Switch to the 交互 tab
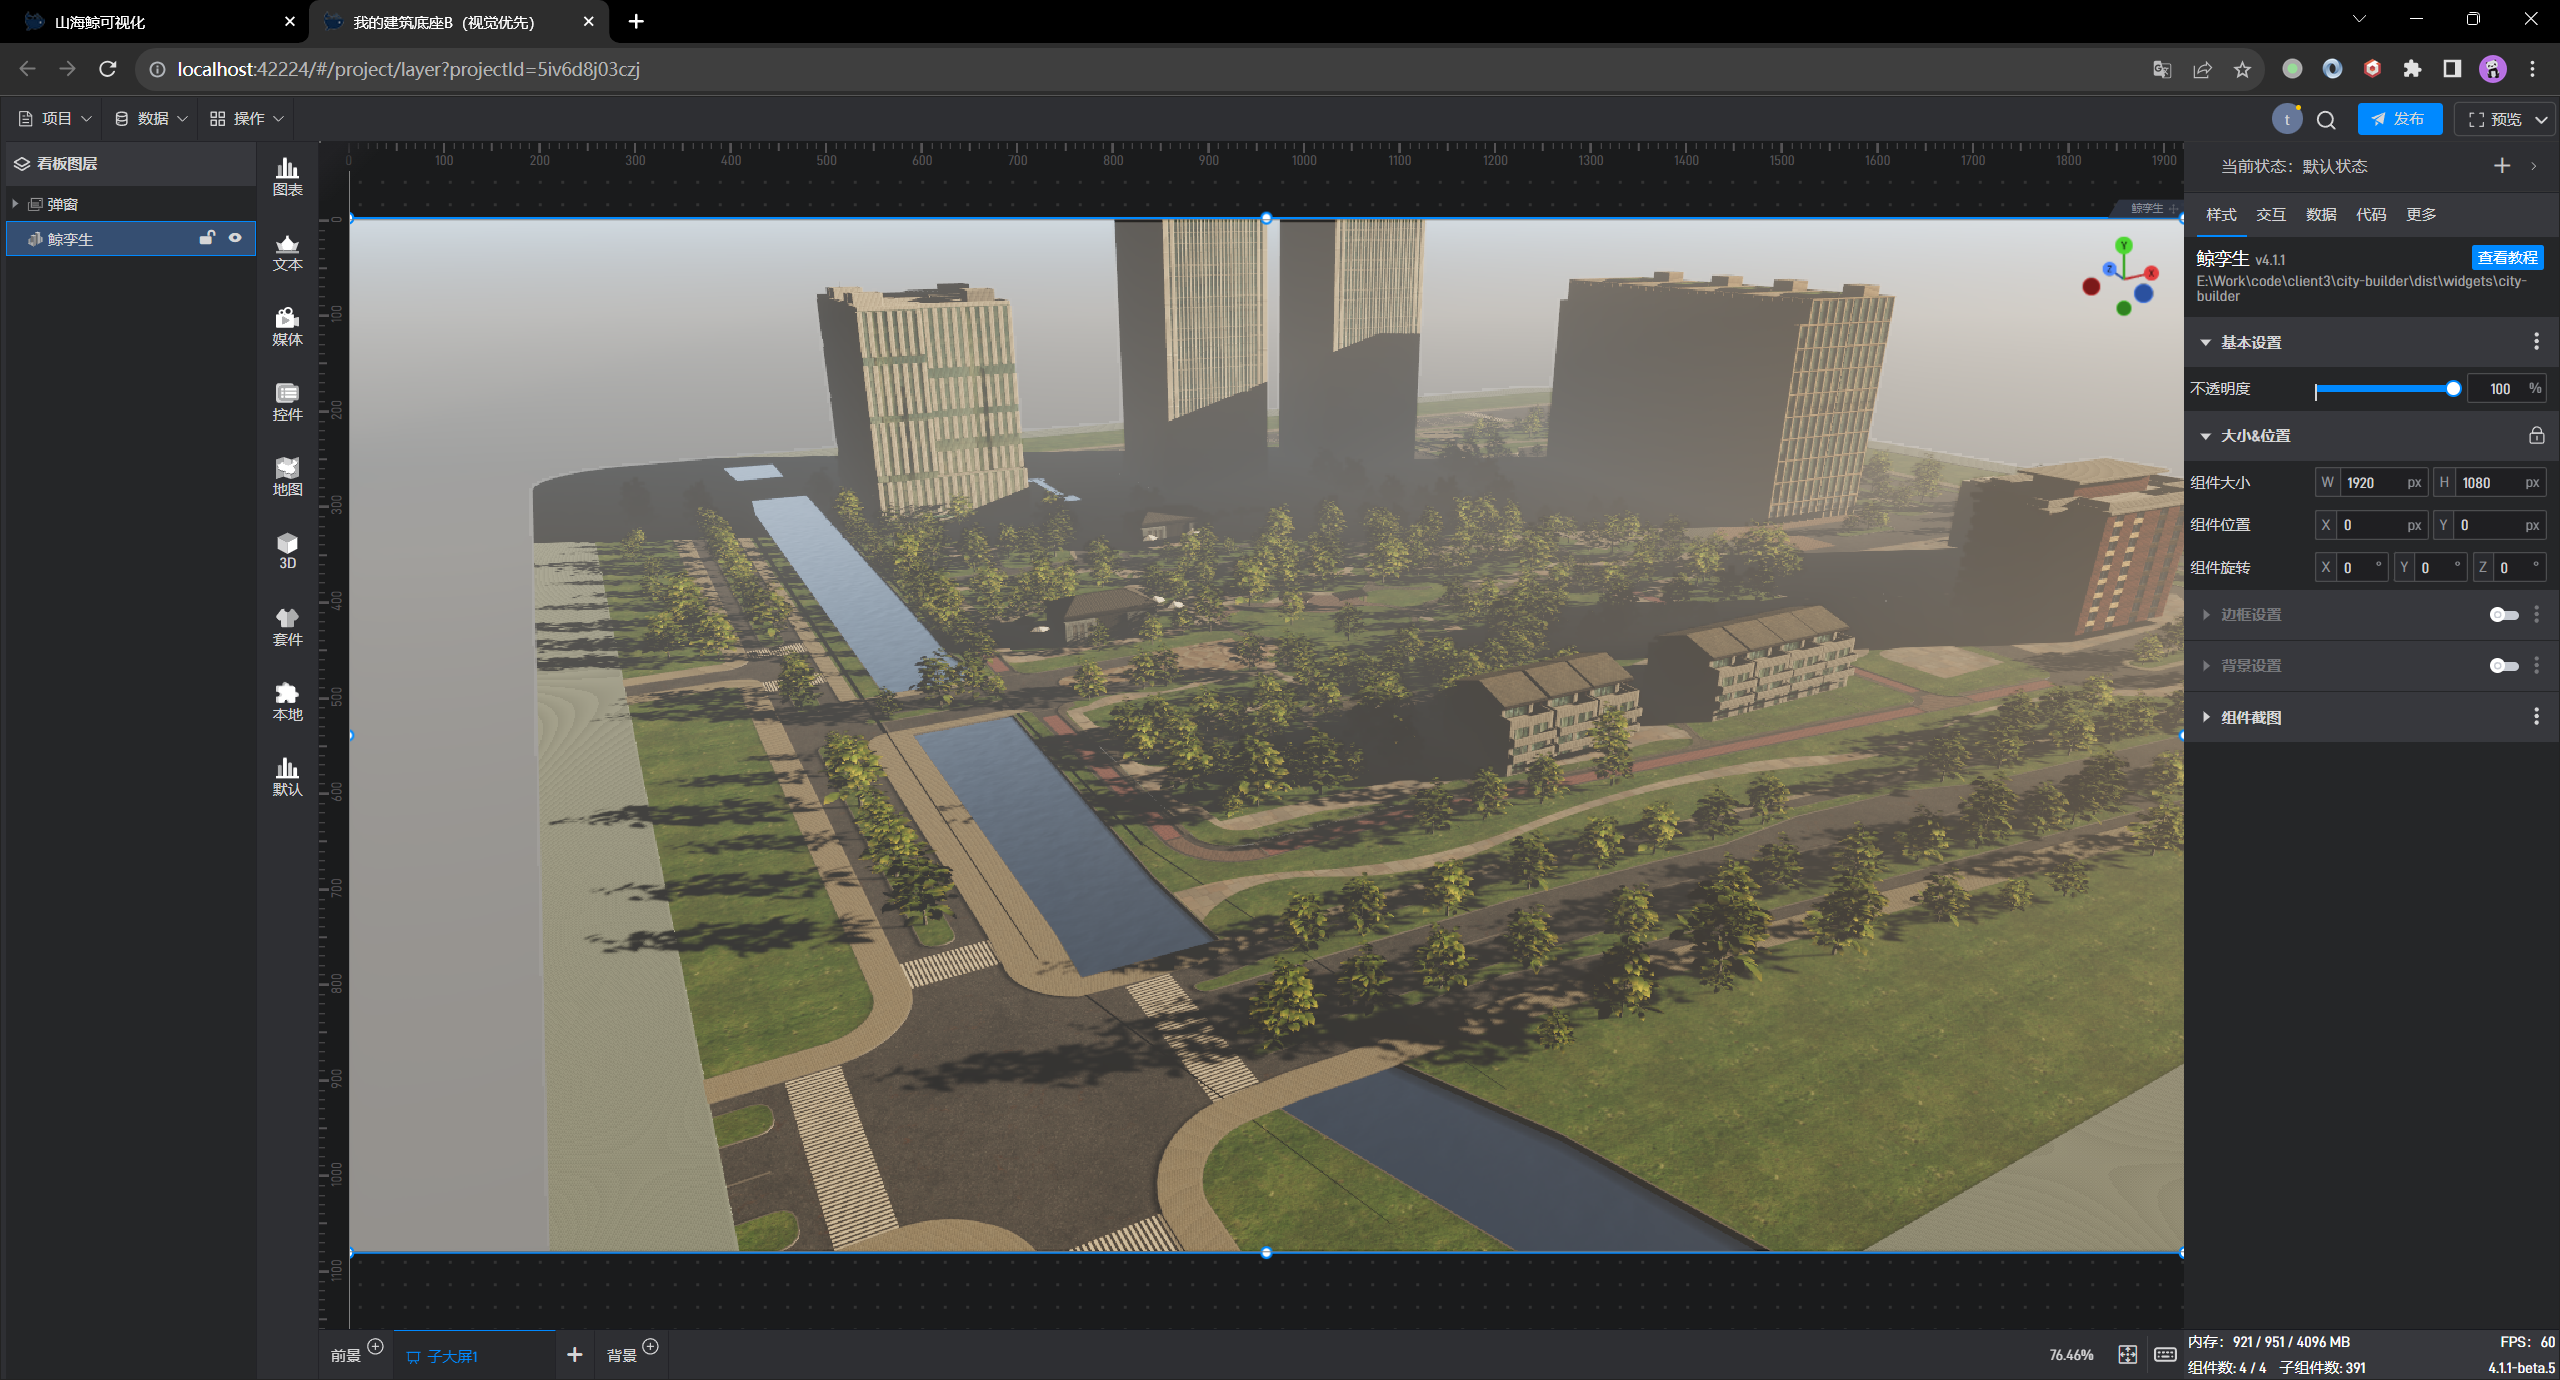The image size is (2560, 1380). (2270, 215)
